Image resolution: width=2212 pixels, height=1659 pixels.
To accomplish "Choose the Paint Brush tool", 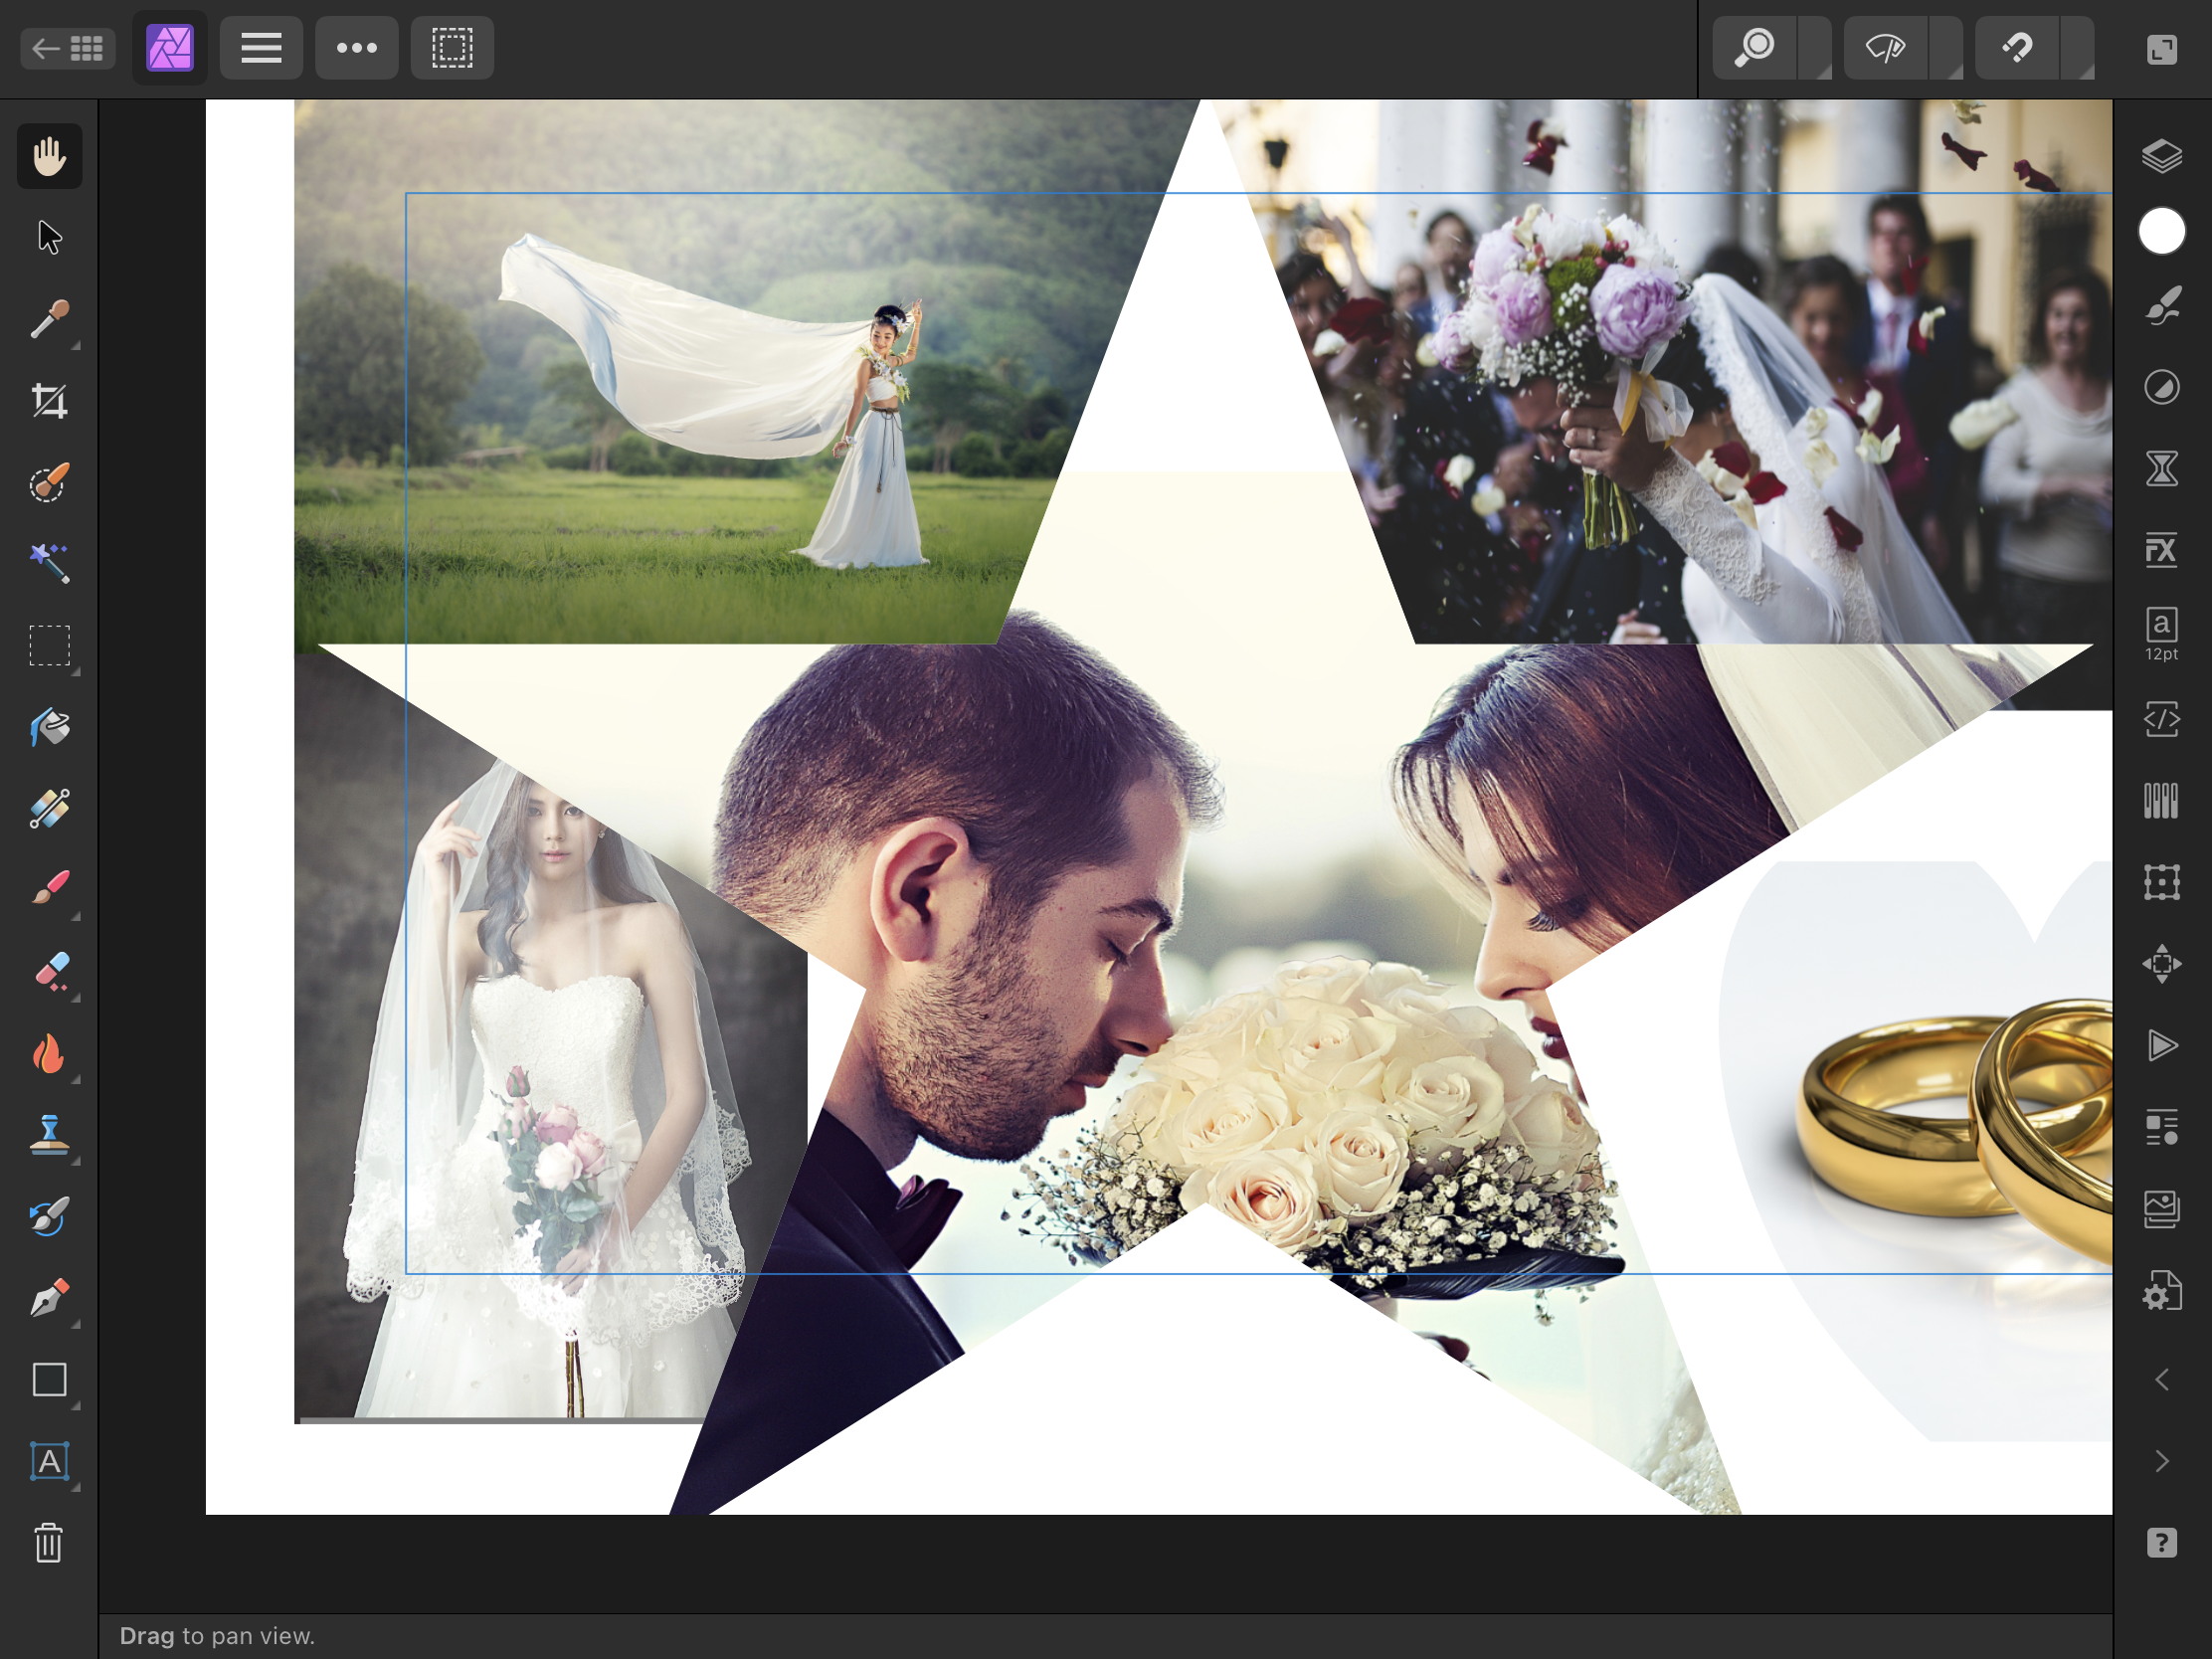I will pos(49,888).
